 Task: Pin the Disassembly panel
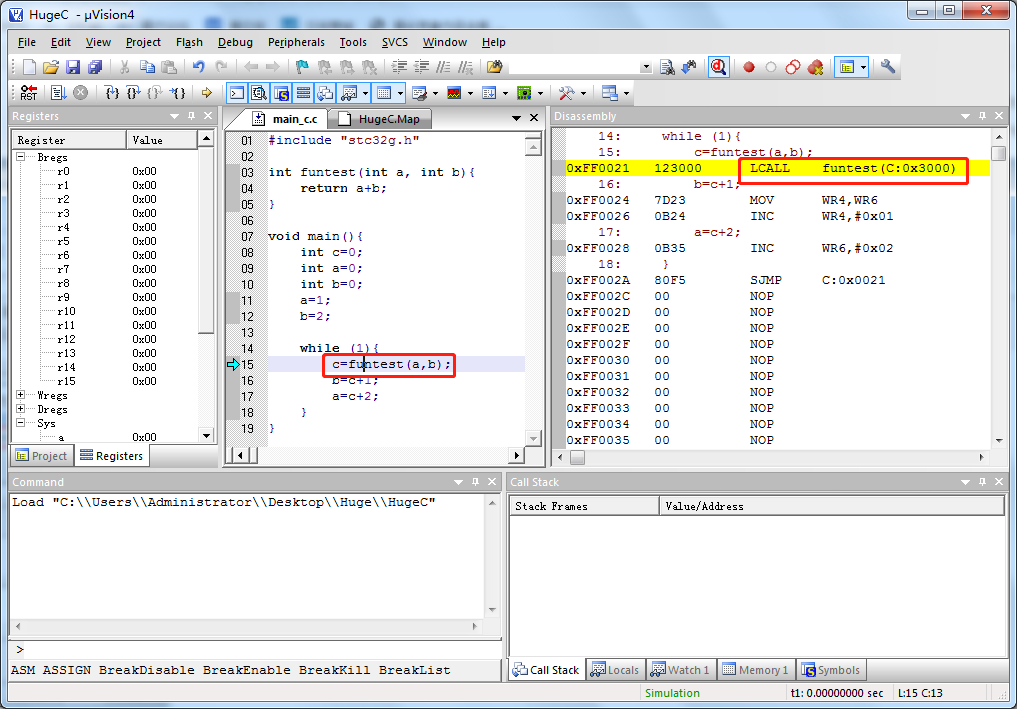(982, 116)
